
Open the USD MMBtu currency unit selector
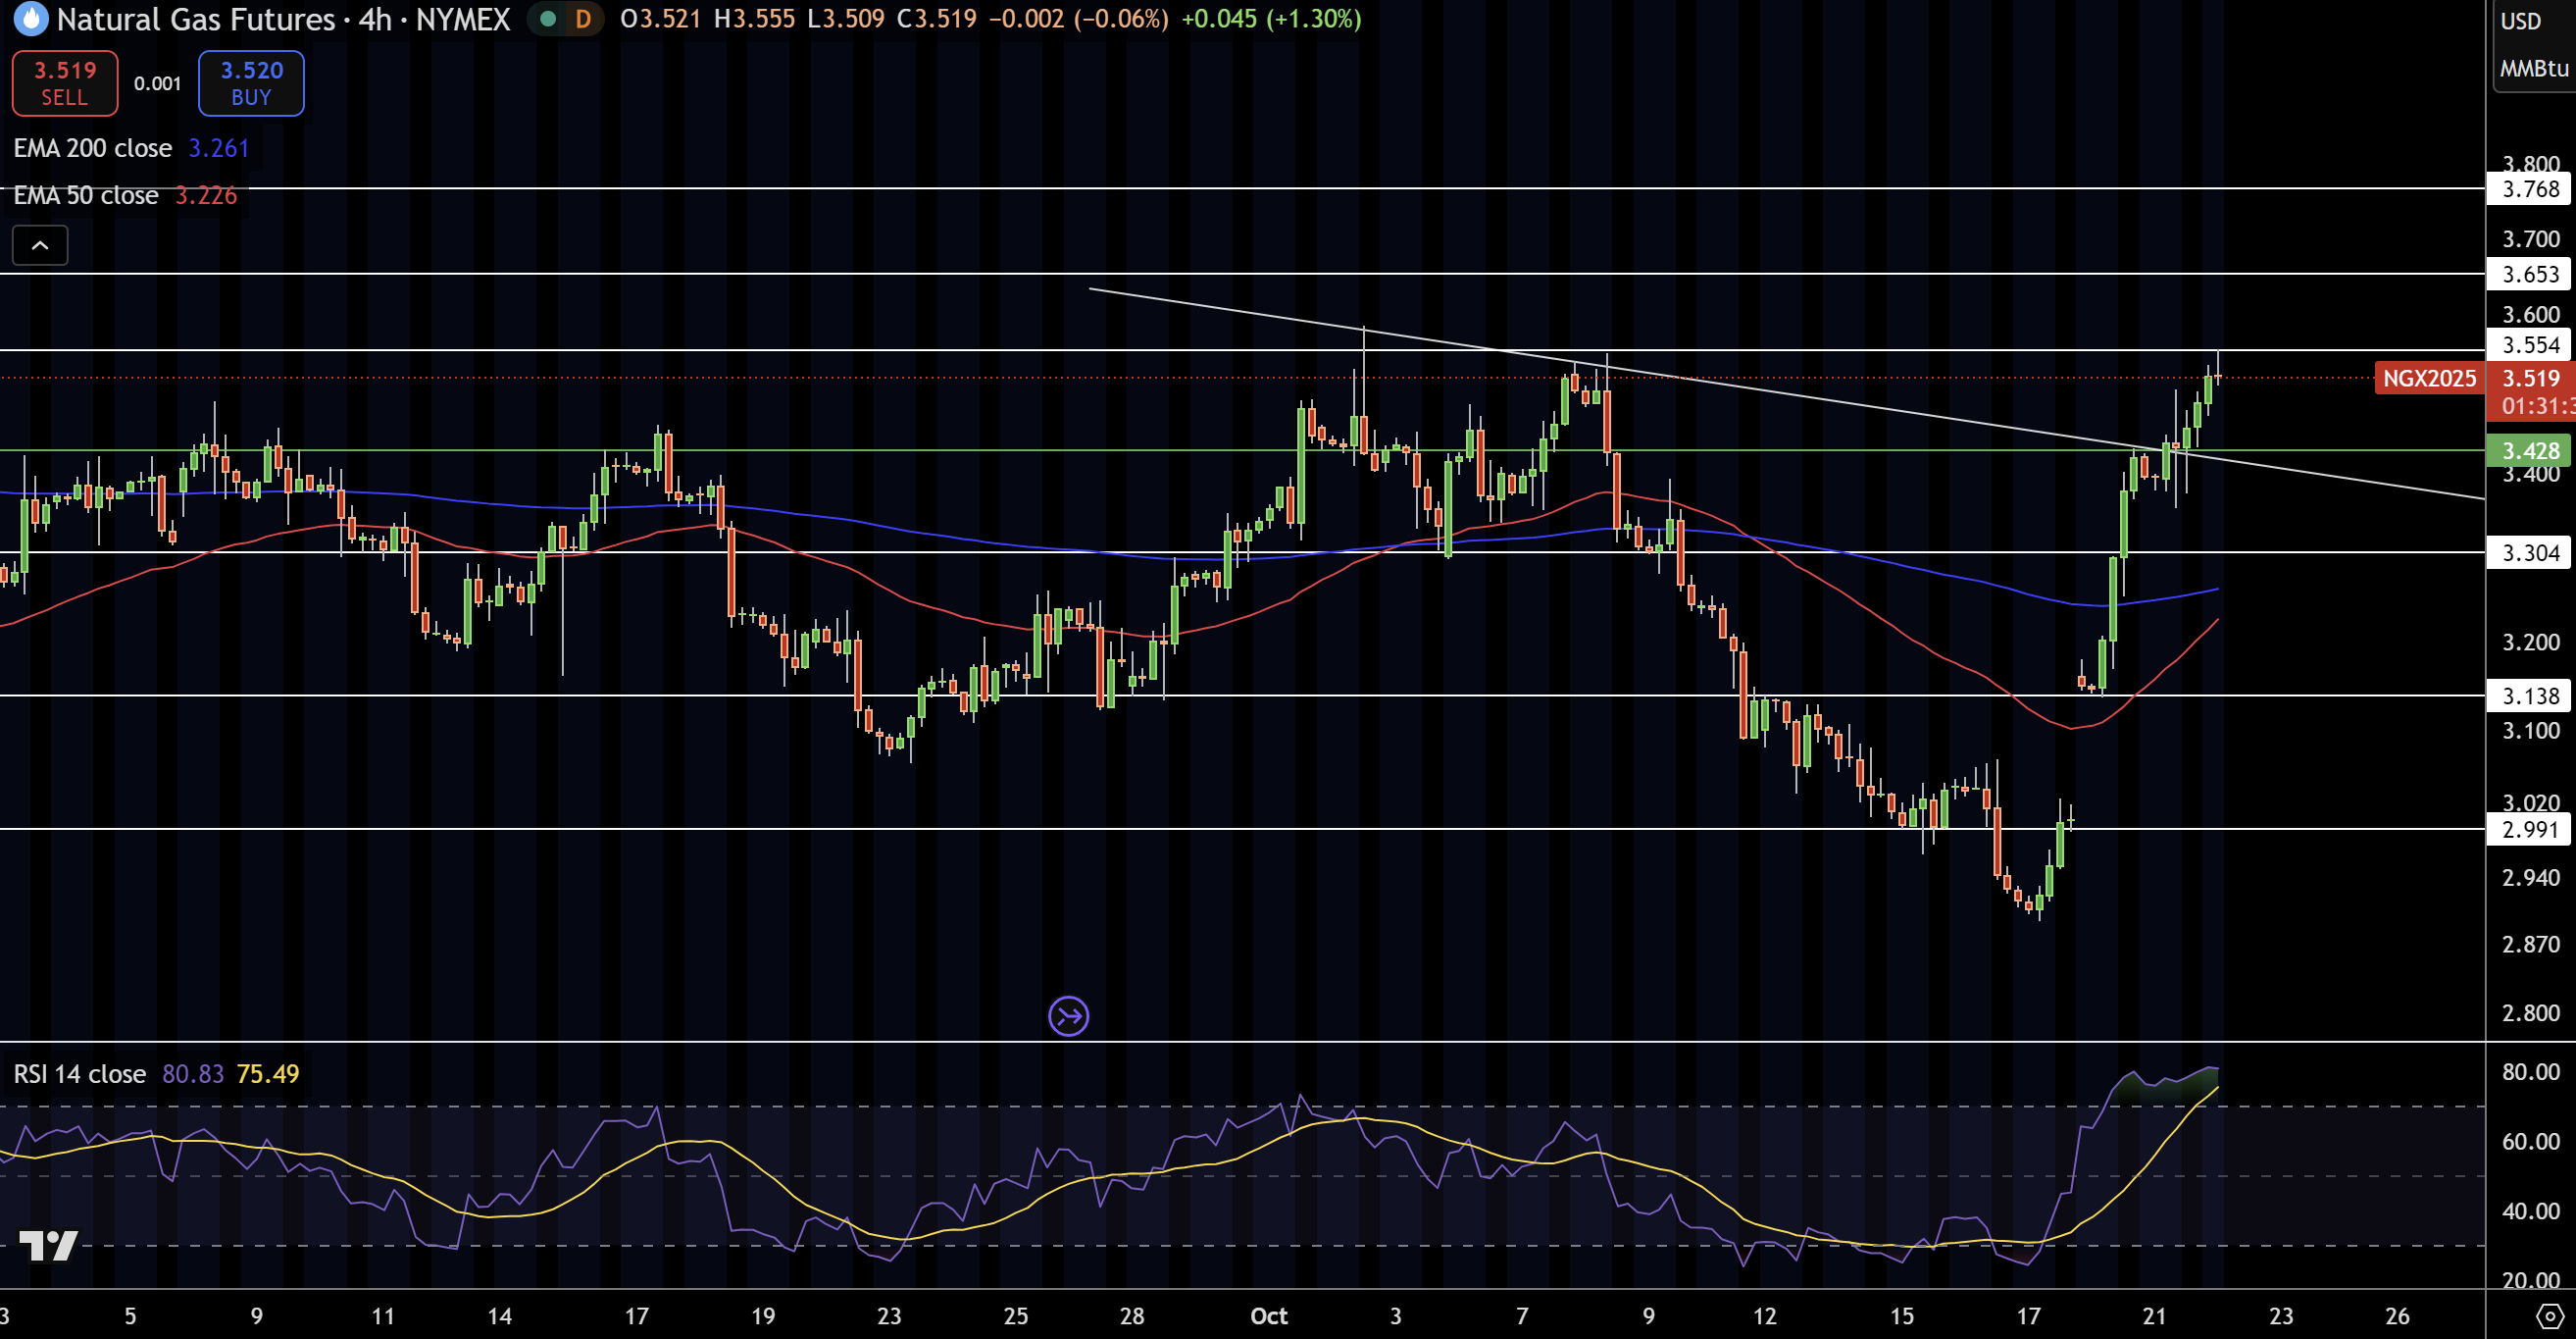[x=2533, y=45]
